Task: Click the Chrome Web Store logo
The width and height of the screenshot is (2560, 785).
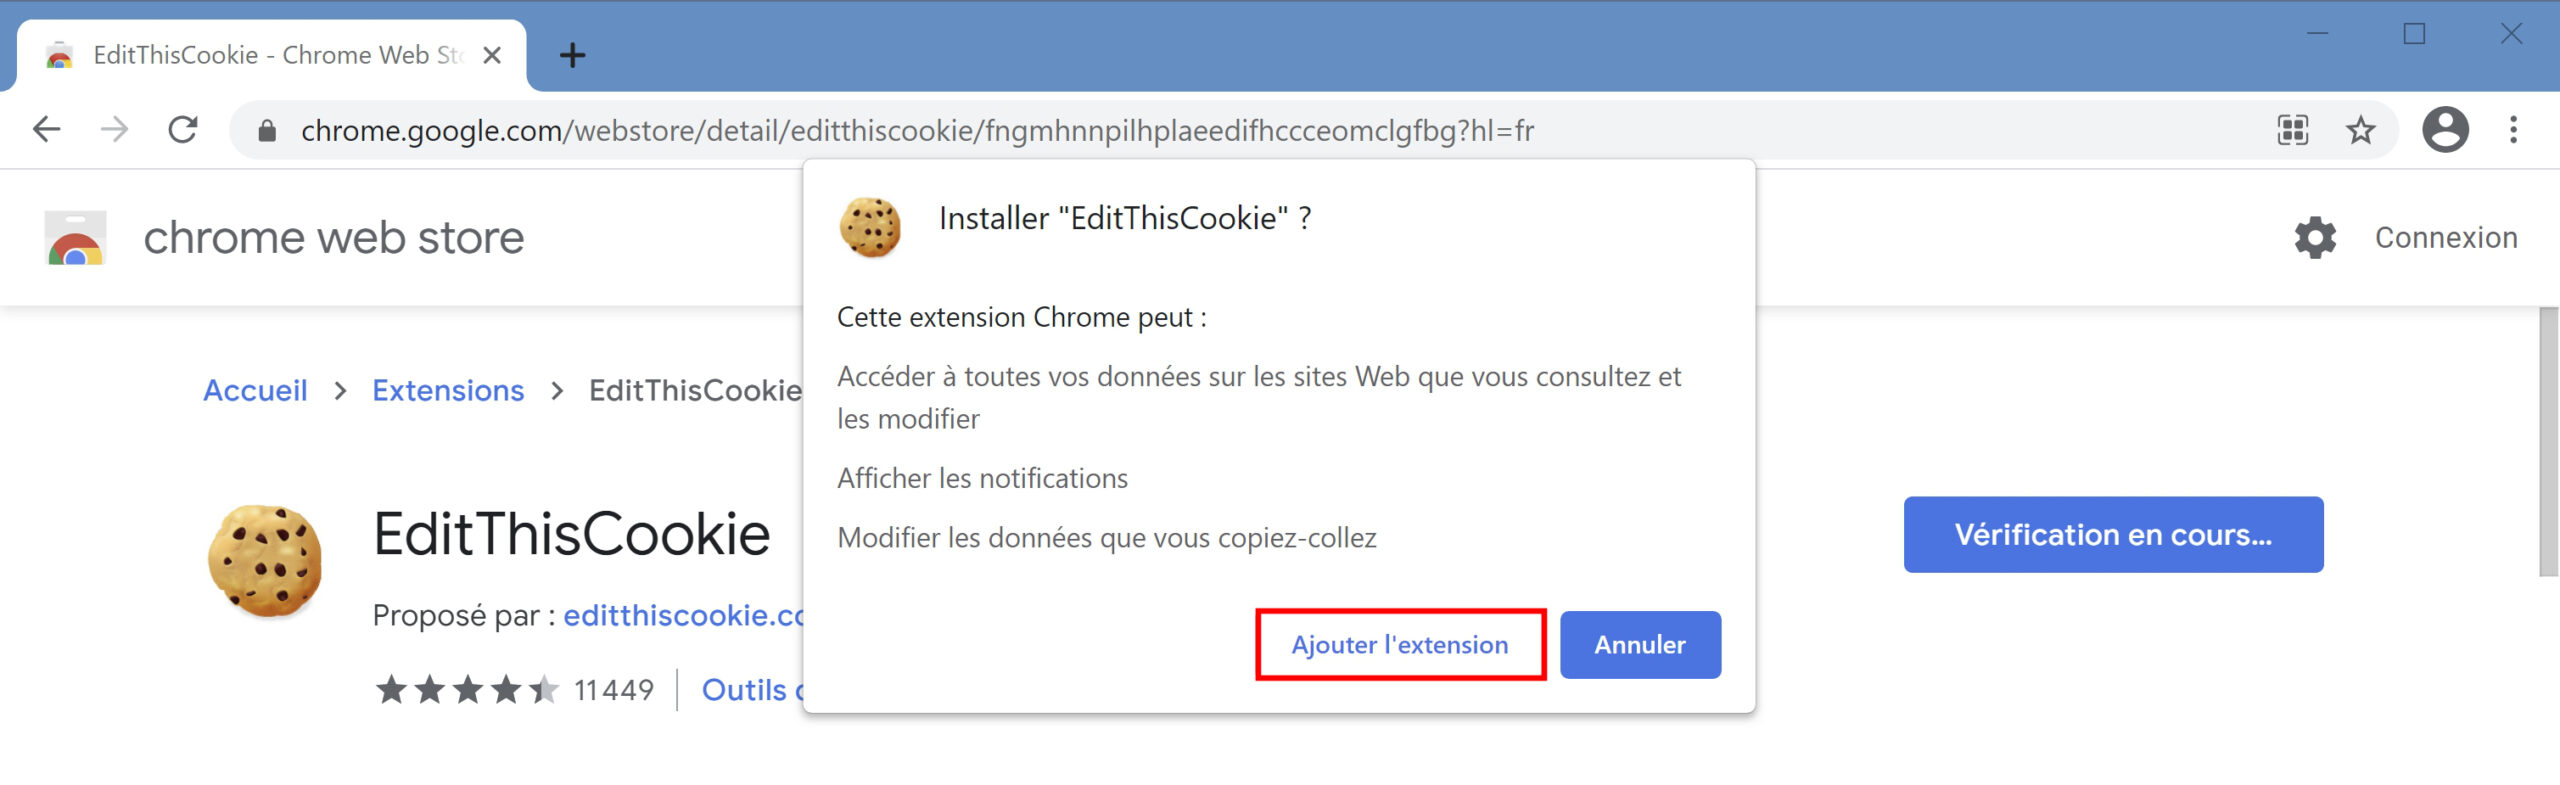Action: coord(76,238)
